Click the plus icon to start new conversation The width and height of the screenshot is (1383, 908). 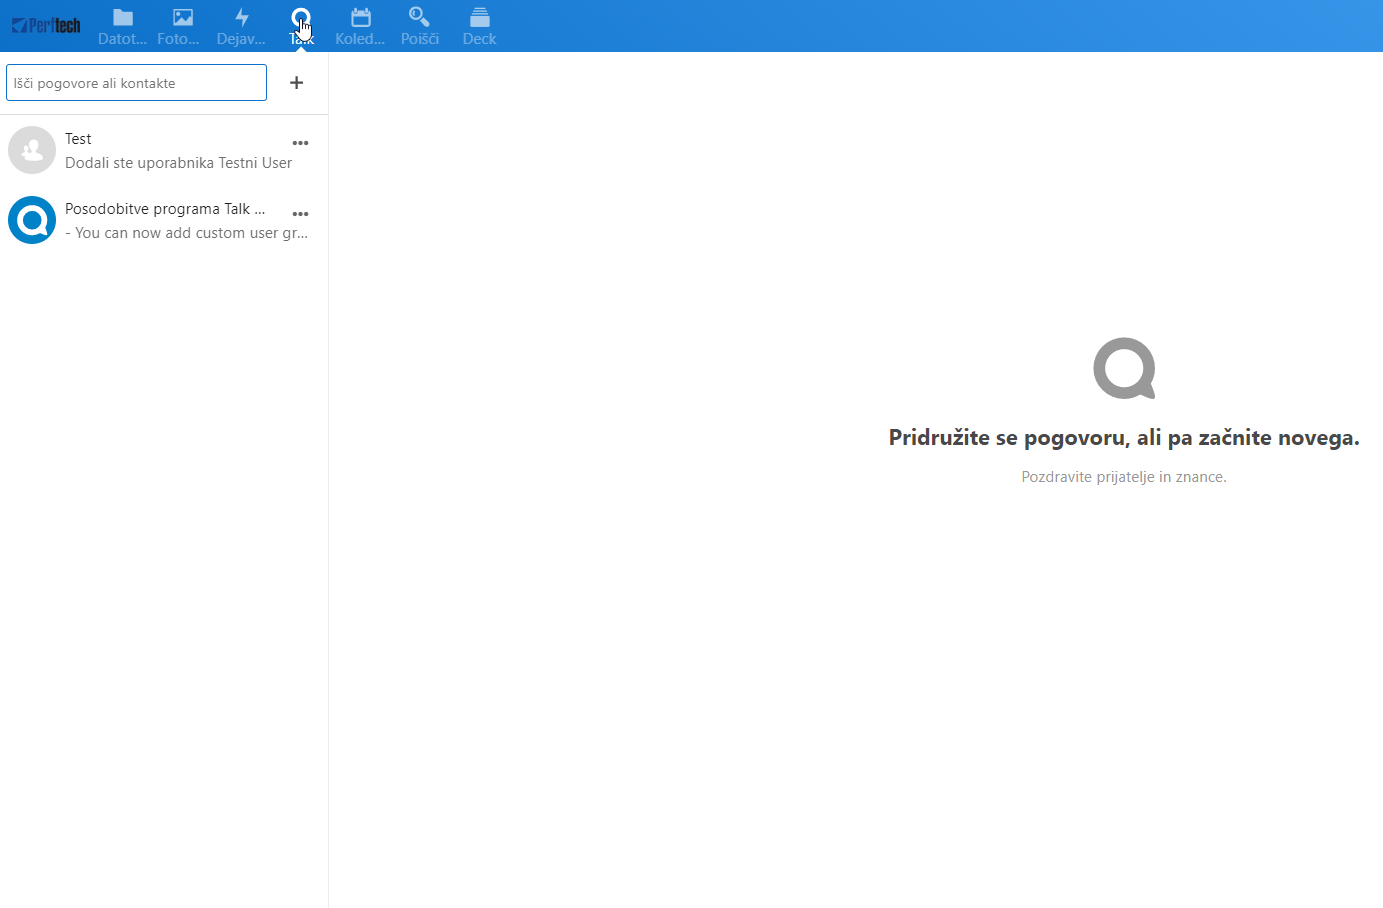(x=296, y=83)
